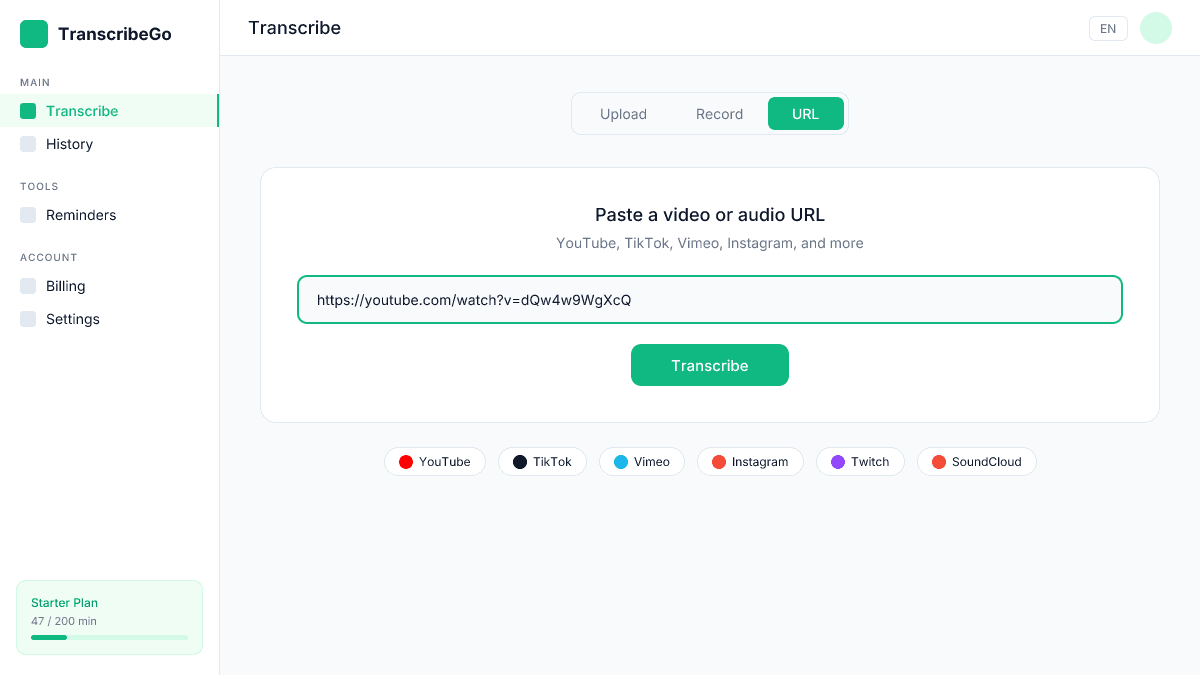The width and height of the screenshot is (1200, 675).
Task: Open the EN language selector
Action: (x=1108, y=28)
